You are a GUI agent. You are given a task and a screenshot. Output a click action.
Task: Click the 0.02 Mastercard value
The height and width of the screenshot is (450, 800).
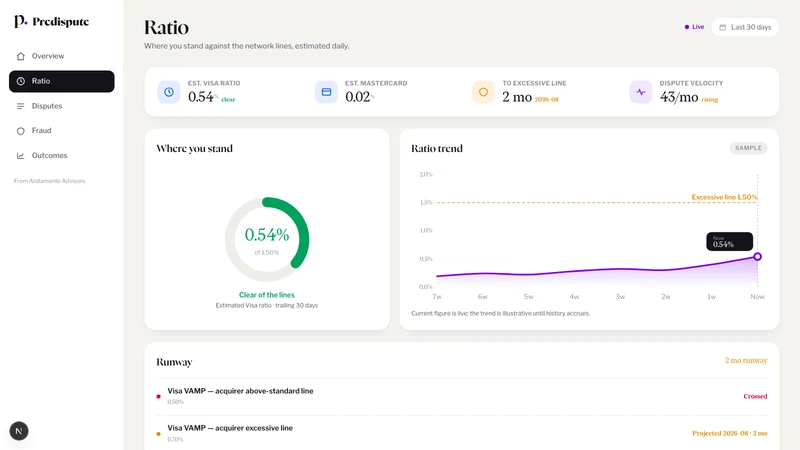[358, 97]
